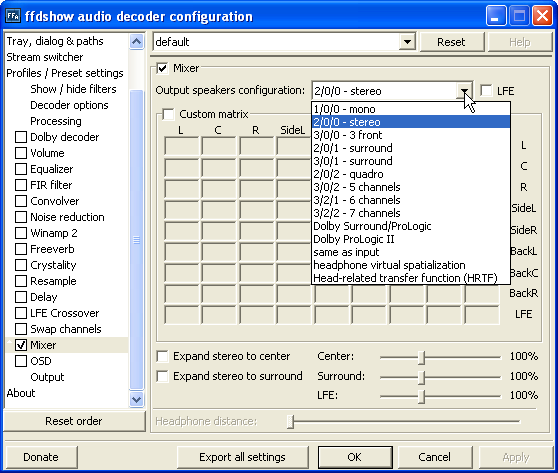558x473 pixels.
Task: Click Export all settings
Action: pyautogui.click(x=242, y=457)
